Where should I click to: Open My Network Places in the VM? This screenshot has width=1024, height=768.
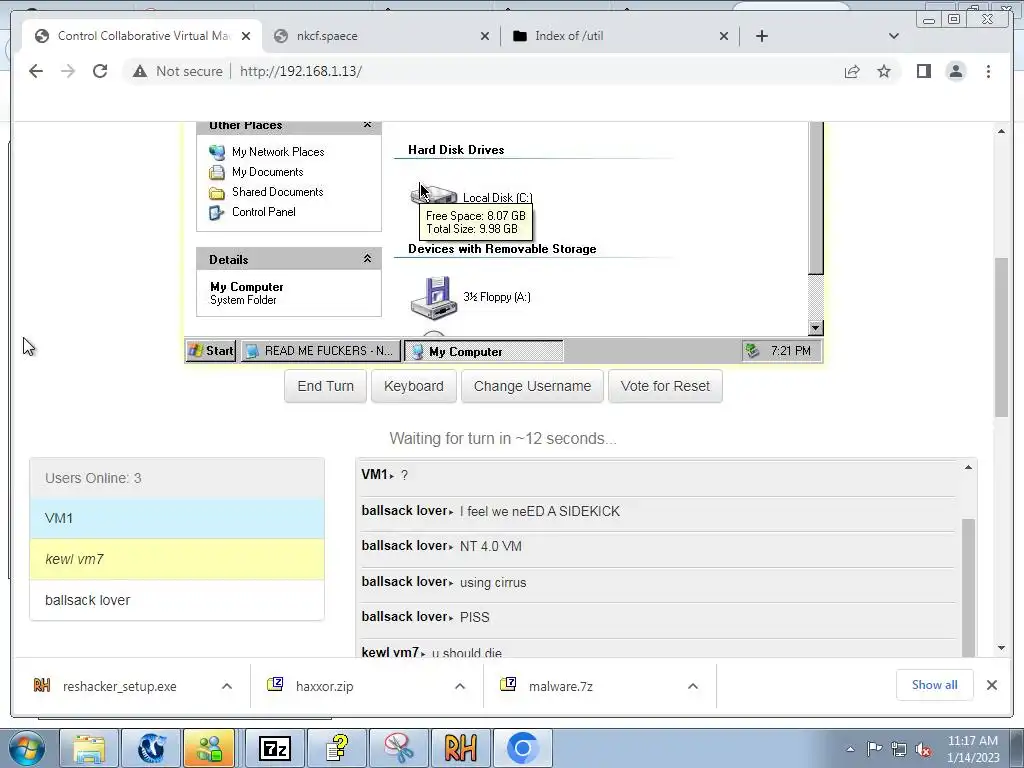tap(266, 152)
